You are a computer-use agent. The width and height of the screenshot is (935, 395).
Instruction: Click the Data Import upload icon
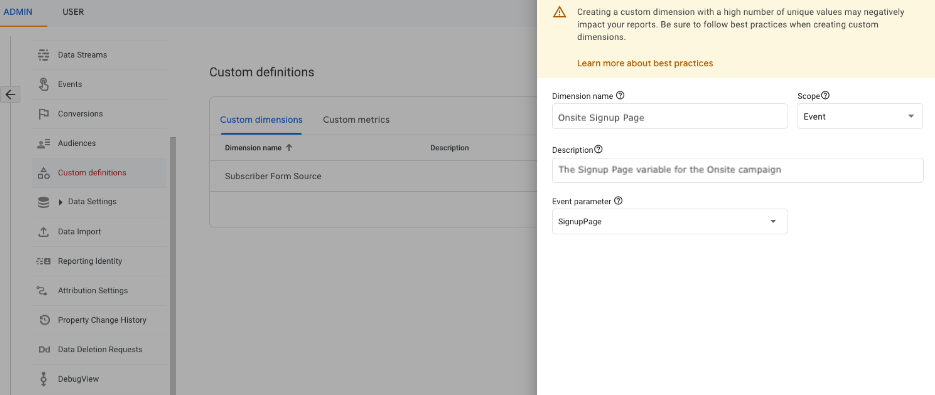coord(43,232)
